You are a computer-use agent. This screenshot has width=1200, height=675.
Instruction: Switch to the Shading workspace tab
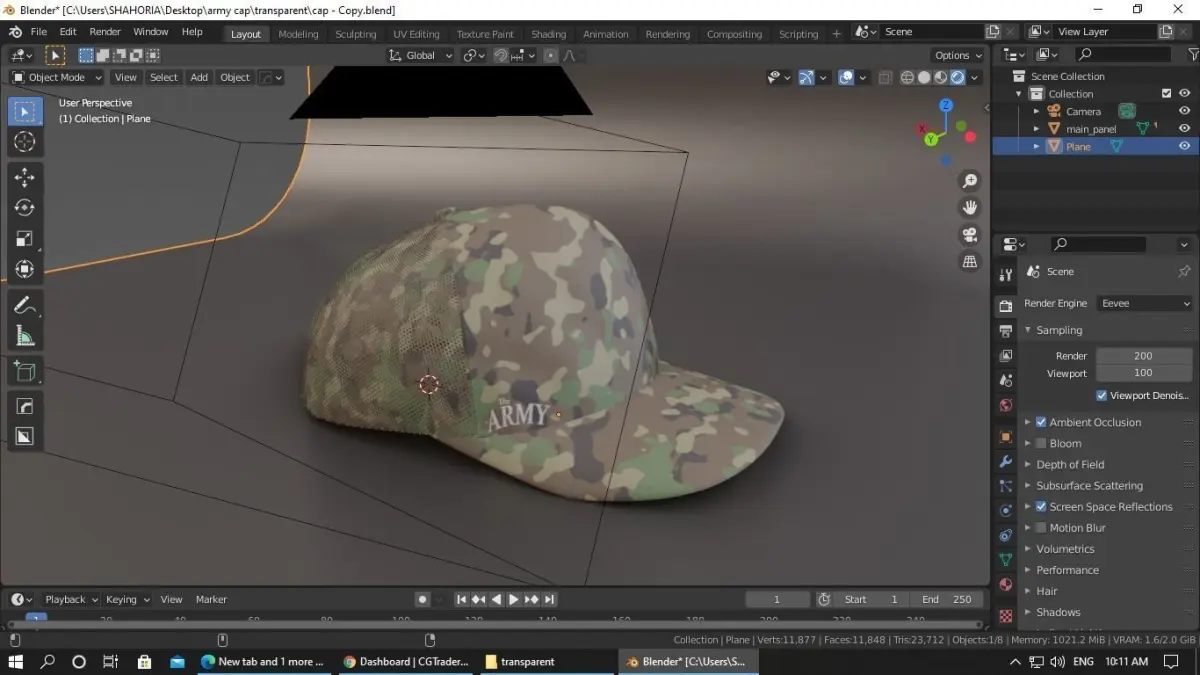point(548,34)
